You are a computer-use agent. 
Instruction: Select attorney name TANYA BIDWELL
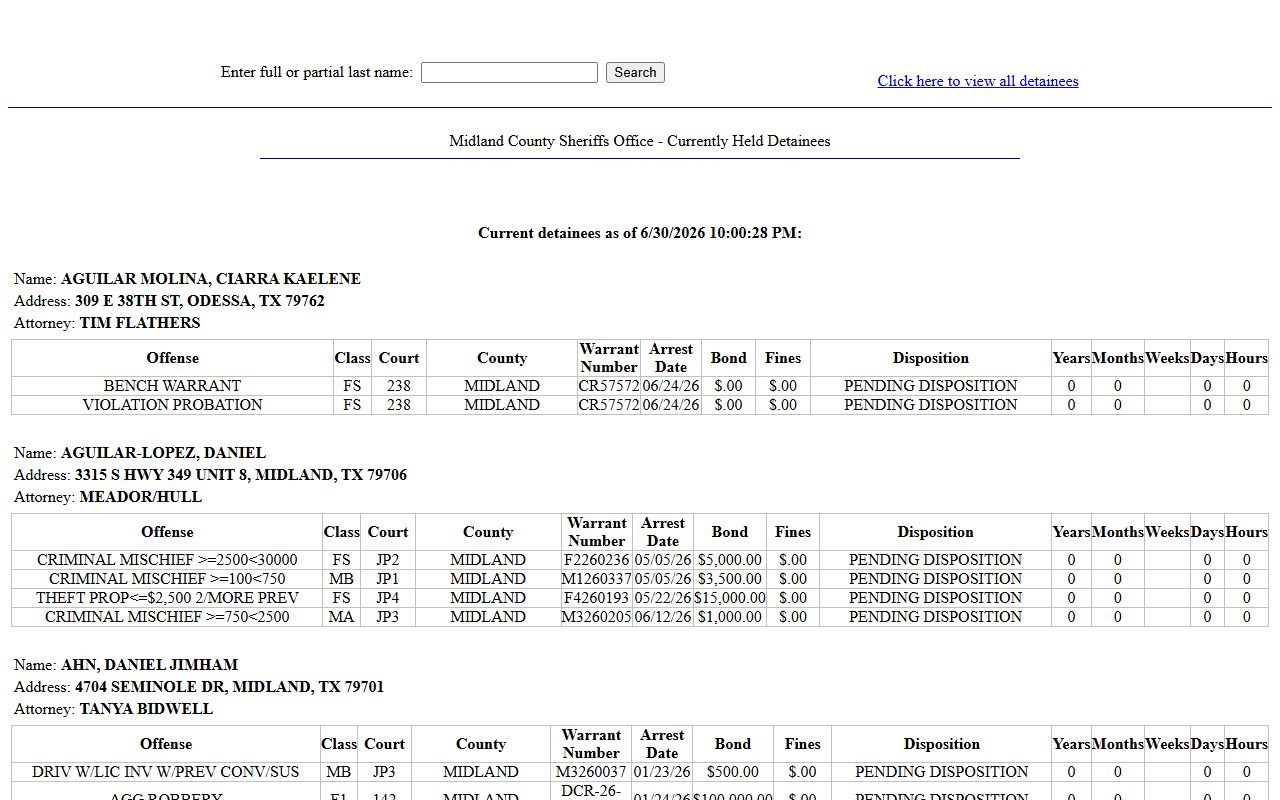pos(146,709)
